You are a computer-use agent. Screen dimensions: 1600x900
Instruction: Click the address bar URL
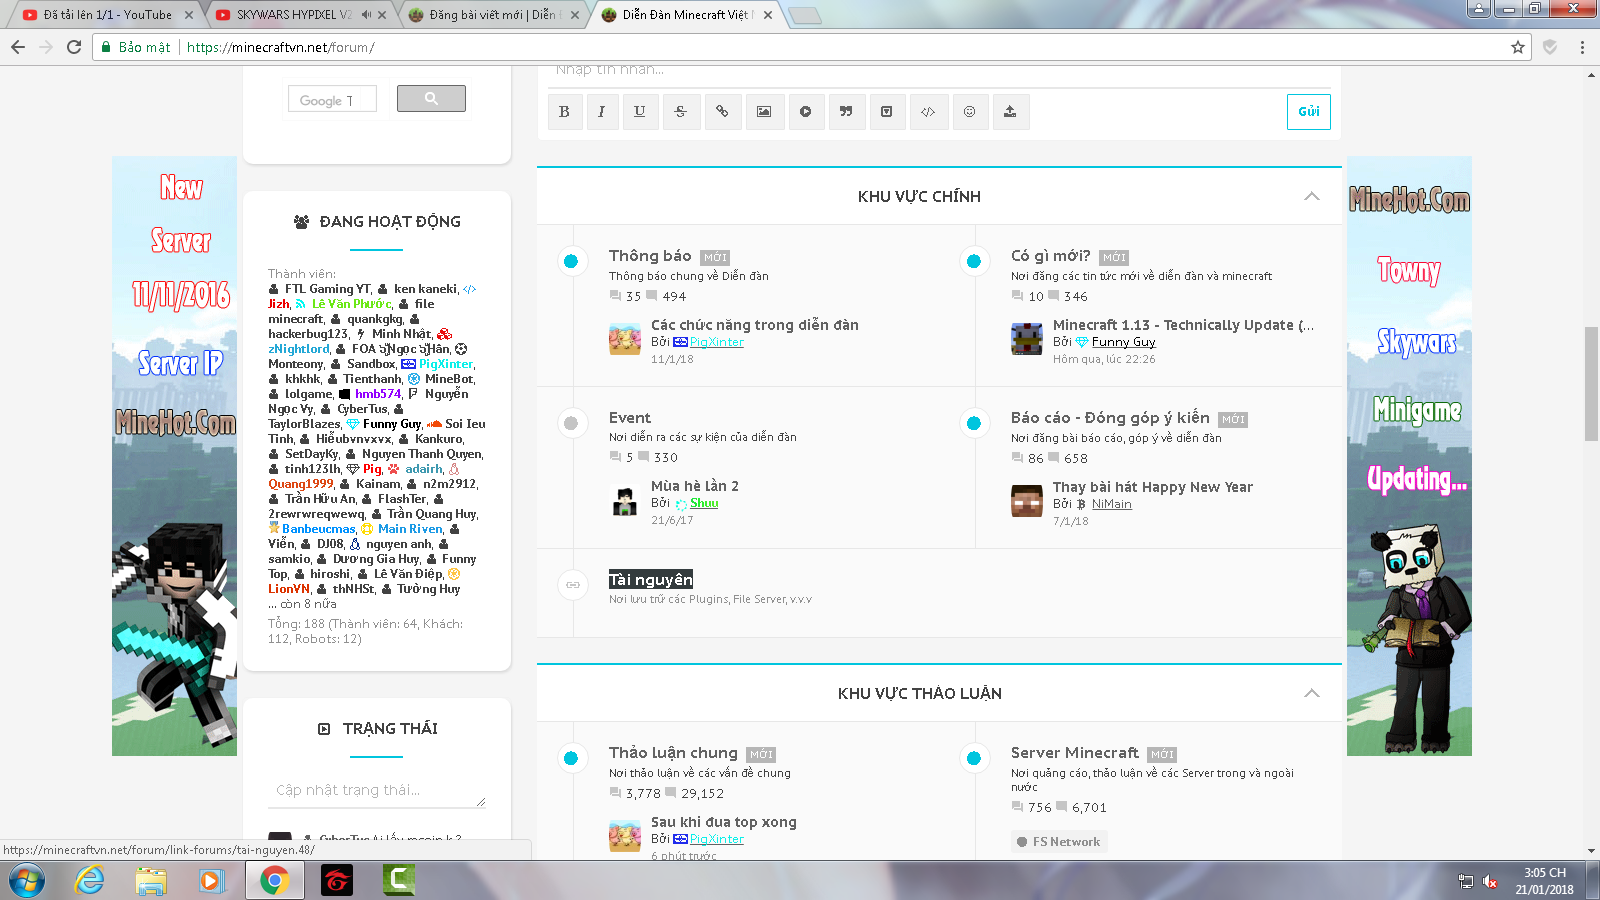pyautogui.click(x=281, y=47)
